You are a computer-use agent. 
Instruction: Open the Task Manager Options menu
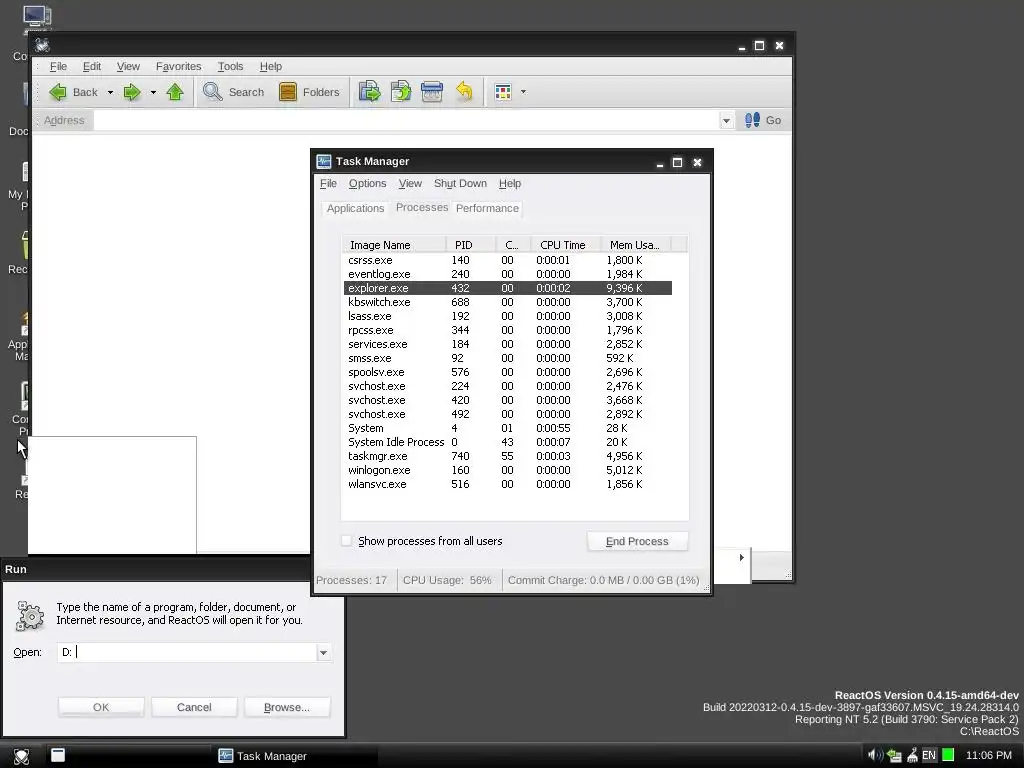tap(367, 184)
